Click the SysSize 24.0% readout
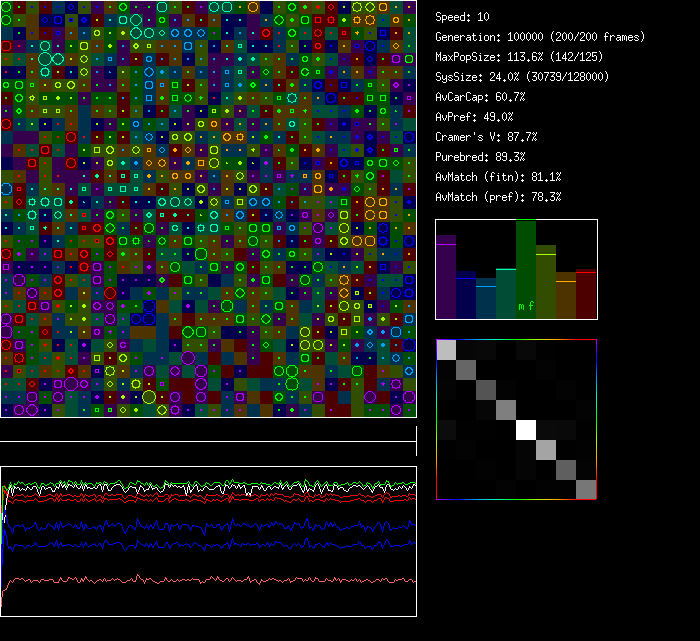700x641 pixels. 519,77
